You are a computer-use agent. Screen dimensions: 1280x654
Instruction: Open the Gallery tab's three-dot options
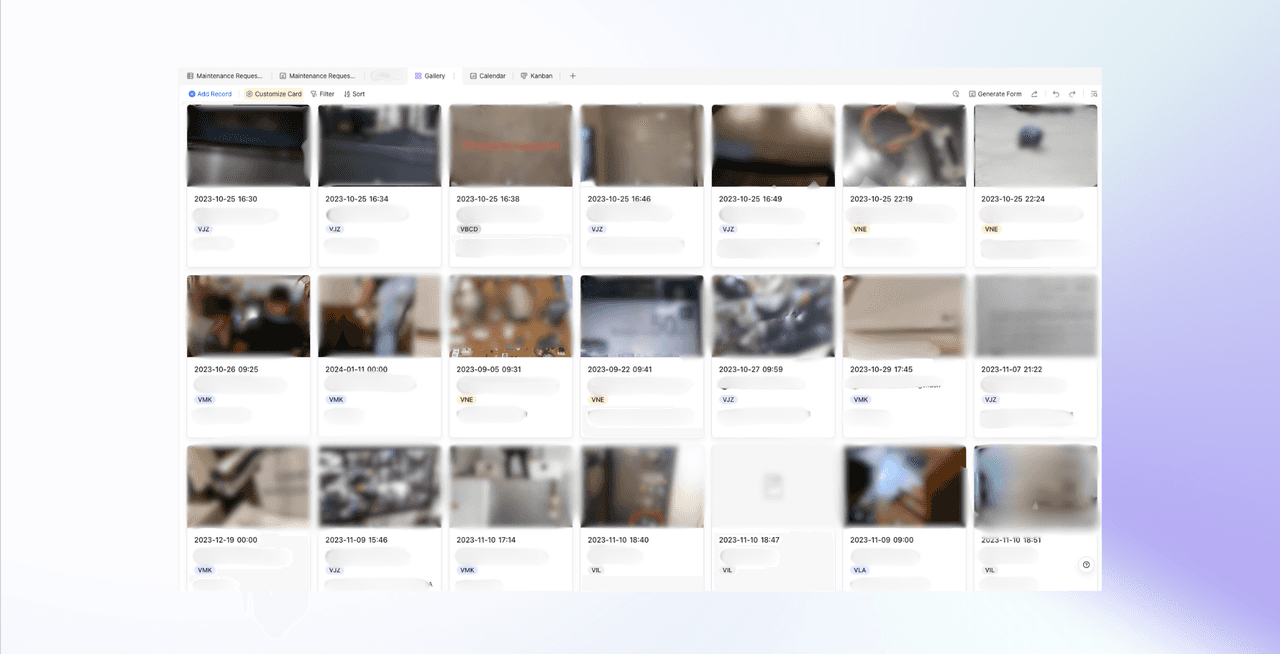(453, 76)
